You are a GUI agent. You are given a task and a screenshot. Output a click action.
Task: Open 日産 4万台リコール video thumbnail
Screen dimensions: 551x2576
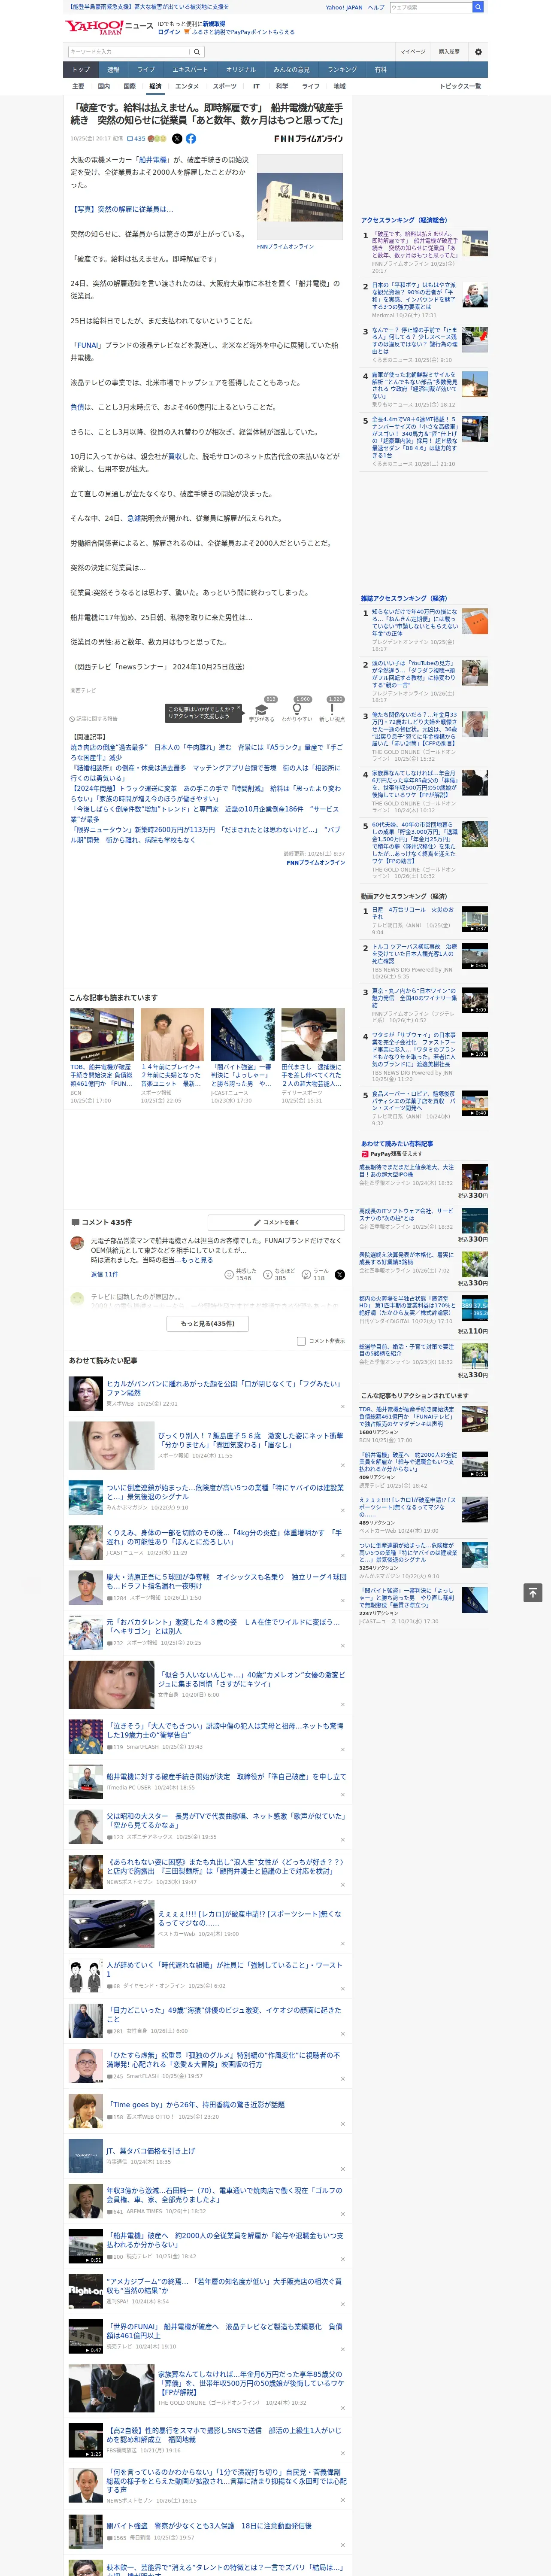[475, 919]
